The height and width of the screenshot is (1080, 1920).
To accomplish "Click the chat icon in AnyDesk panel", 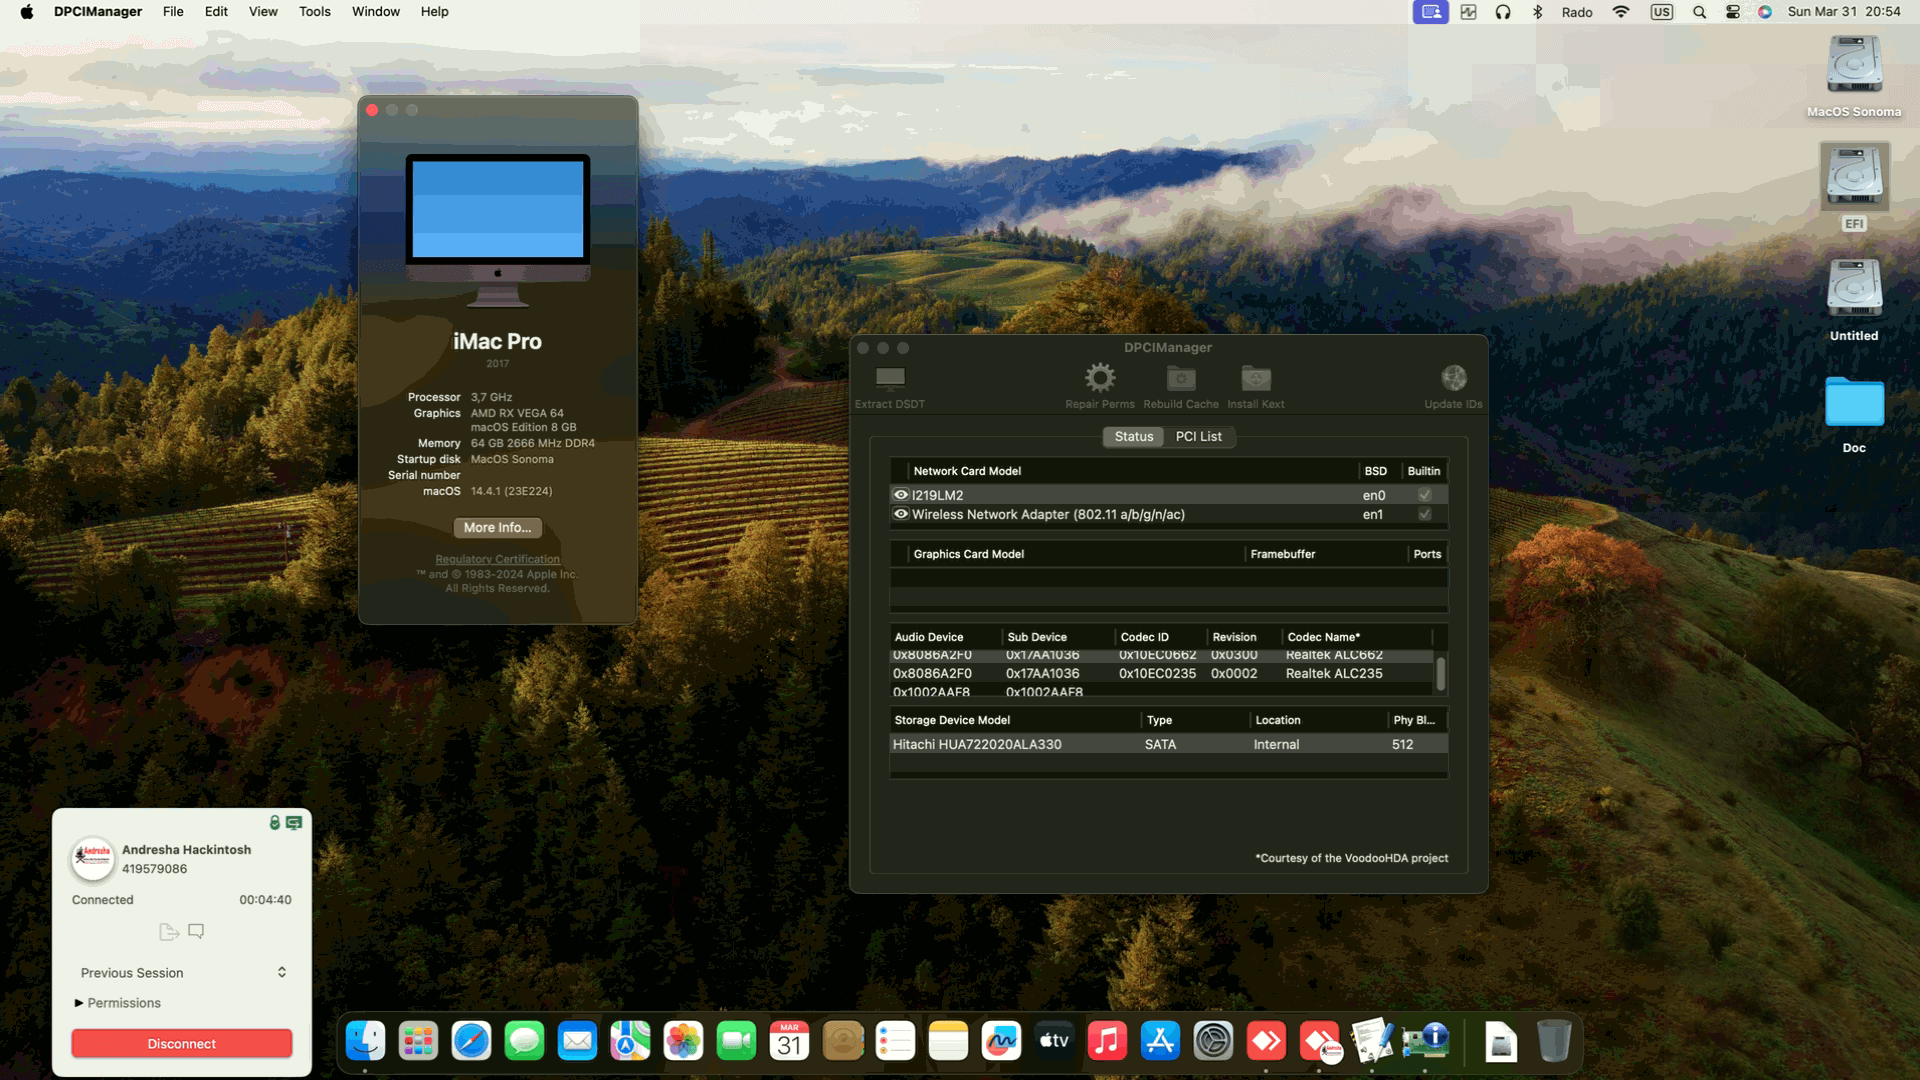I will (196, 931).
